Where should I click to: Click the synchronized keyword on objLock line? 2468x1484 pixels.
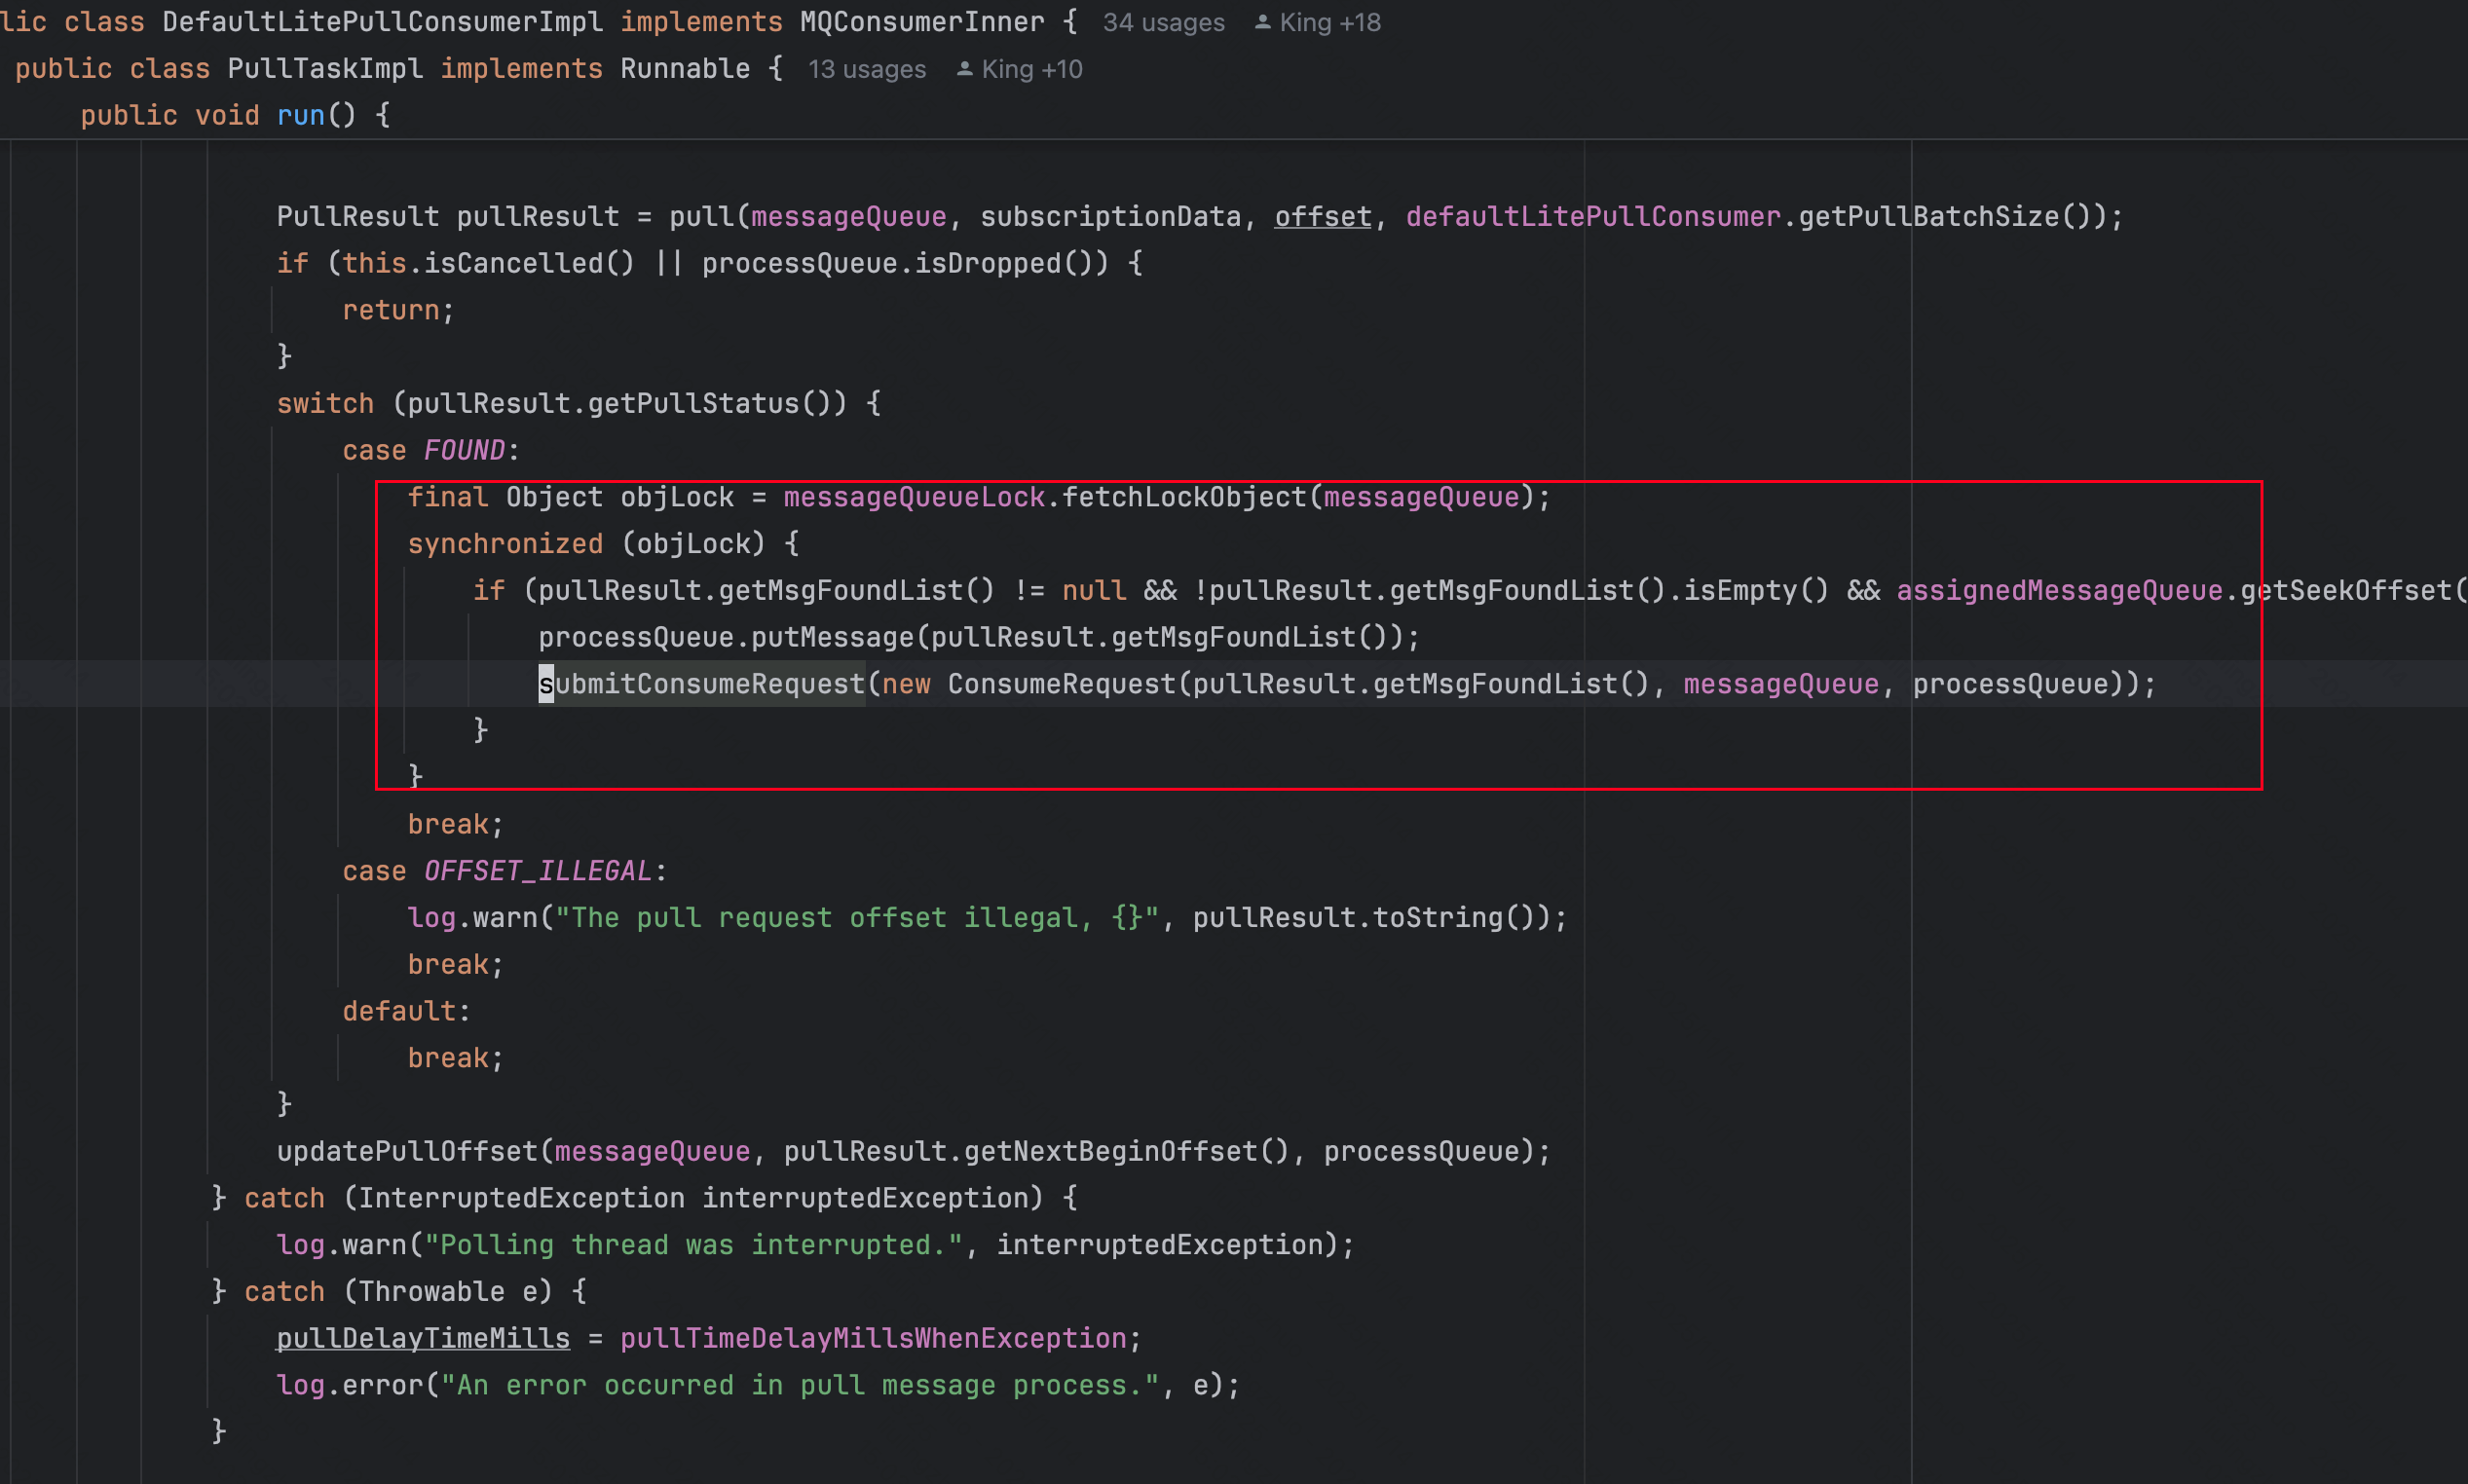coord(505,544)
